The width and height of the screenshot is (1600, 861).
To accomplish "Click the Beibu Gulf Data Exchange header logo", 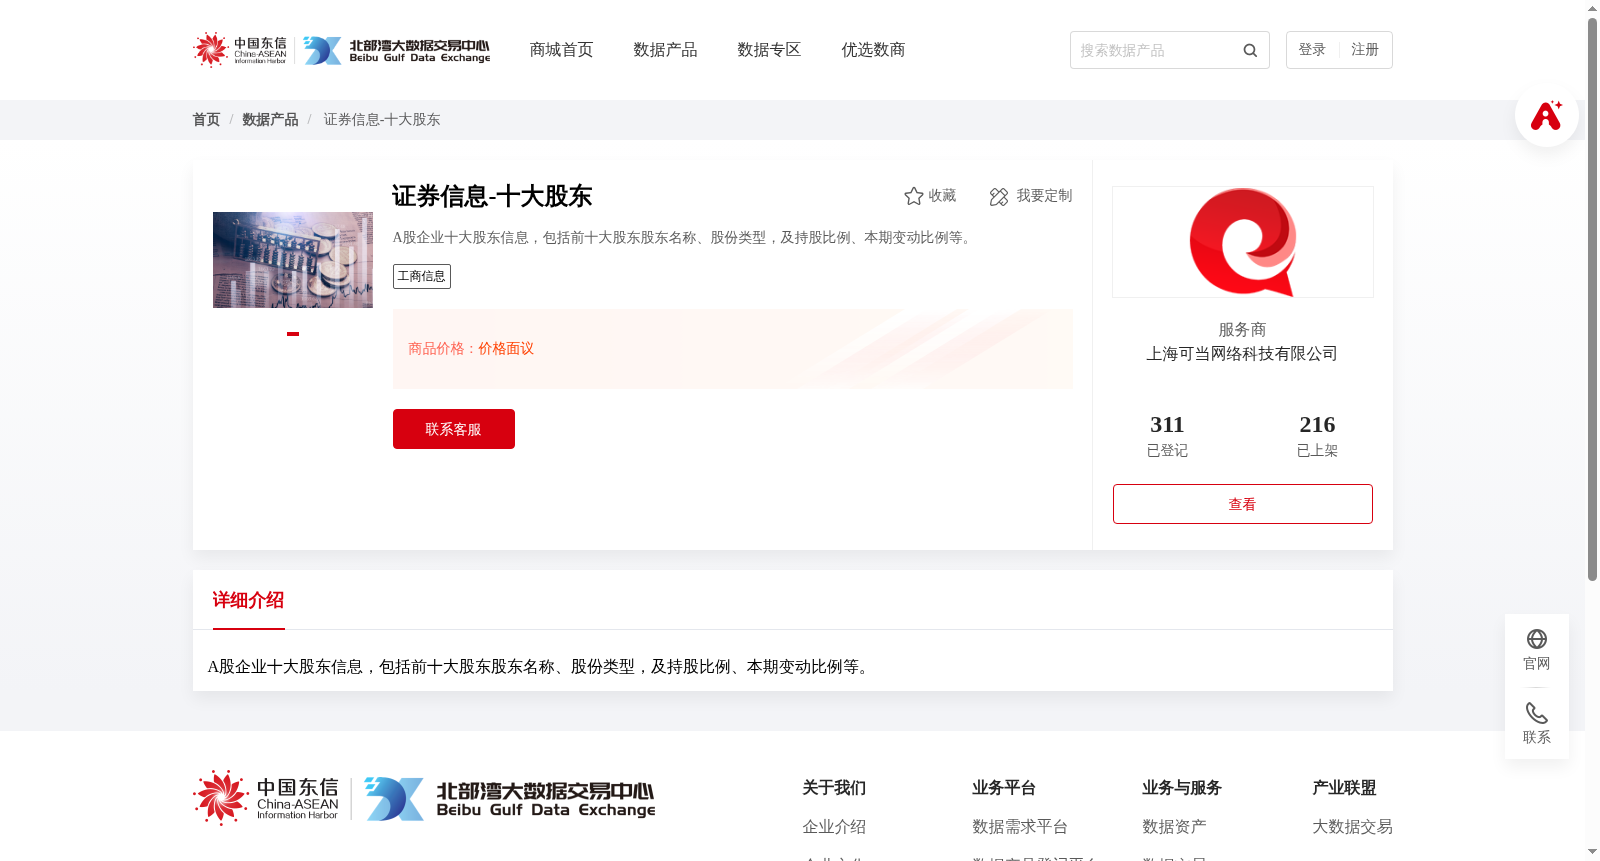I will [x=397, y=51].
